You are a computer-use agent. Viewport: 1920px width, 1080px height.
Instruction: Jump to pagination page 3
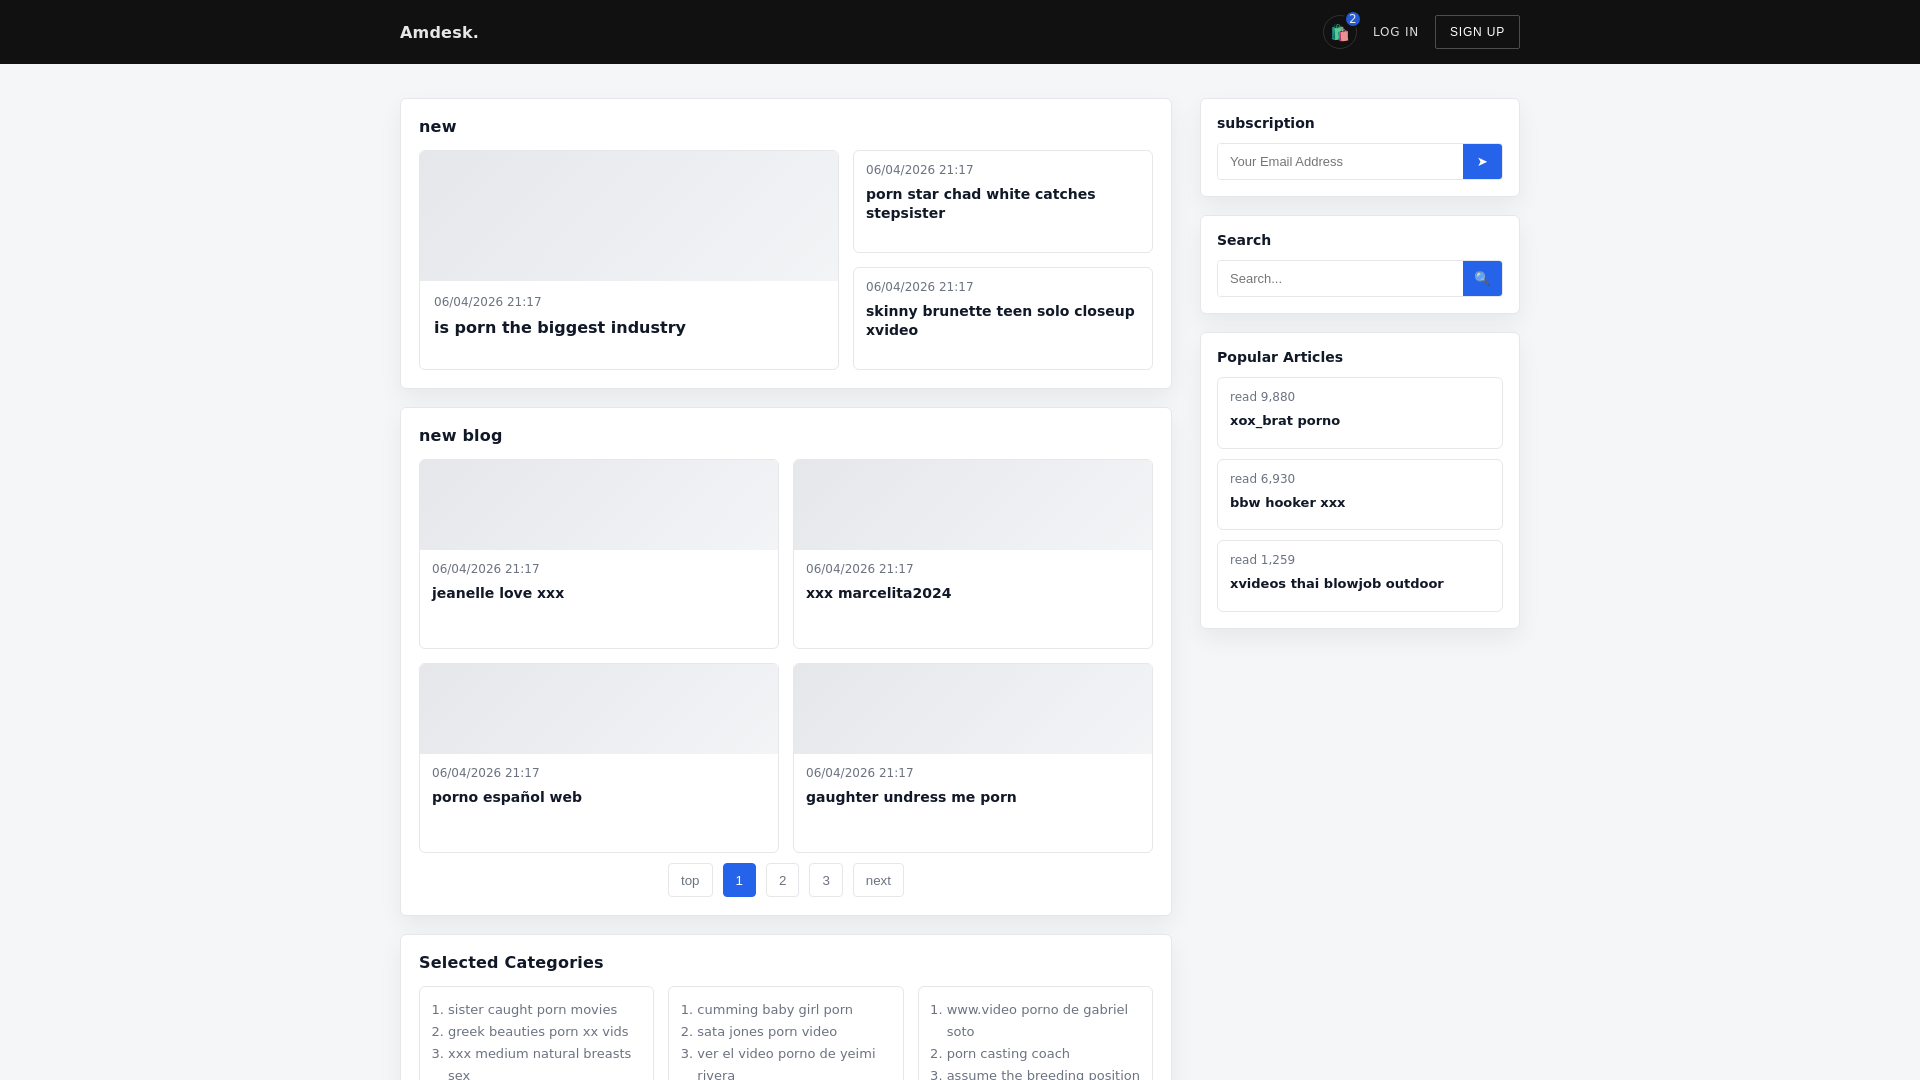pyautogui.click(x=825, y=880)
